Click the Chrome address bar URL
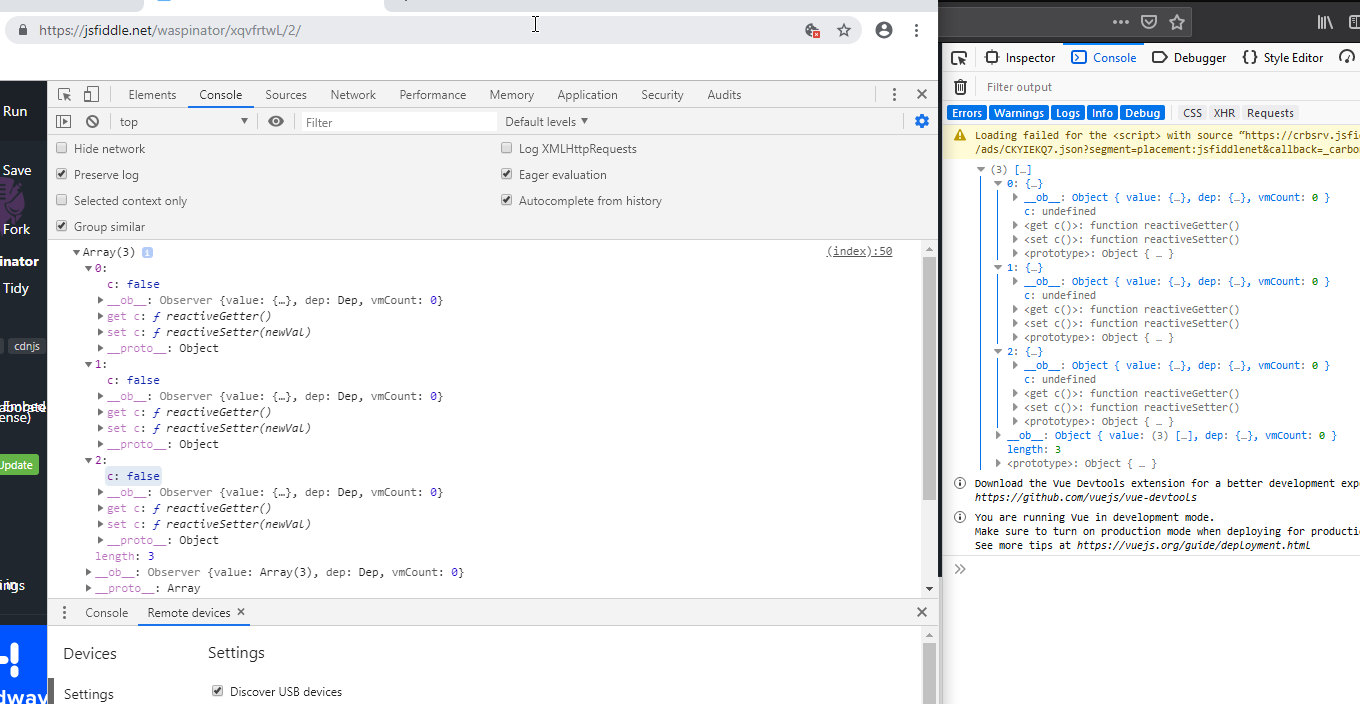This screenshot has height=704, width=1360. pyautogui.click(x=170, y=30)
